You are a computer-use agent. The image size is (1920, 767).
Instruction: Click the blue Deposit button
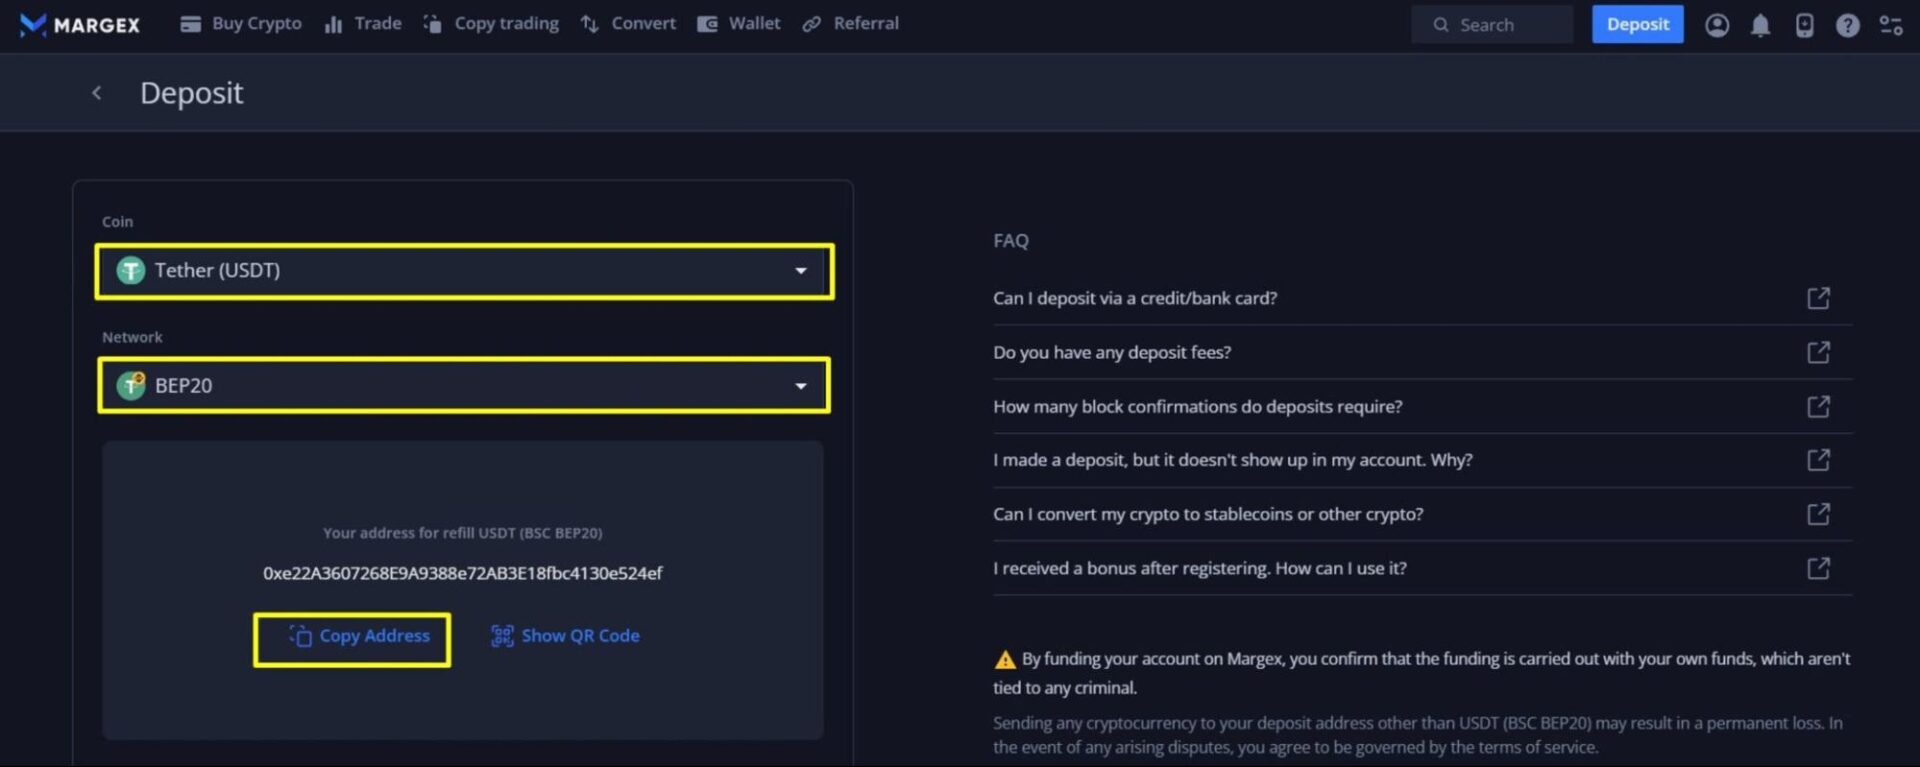pyautogui.click(x=1637, y=25)
